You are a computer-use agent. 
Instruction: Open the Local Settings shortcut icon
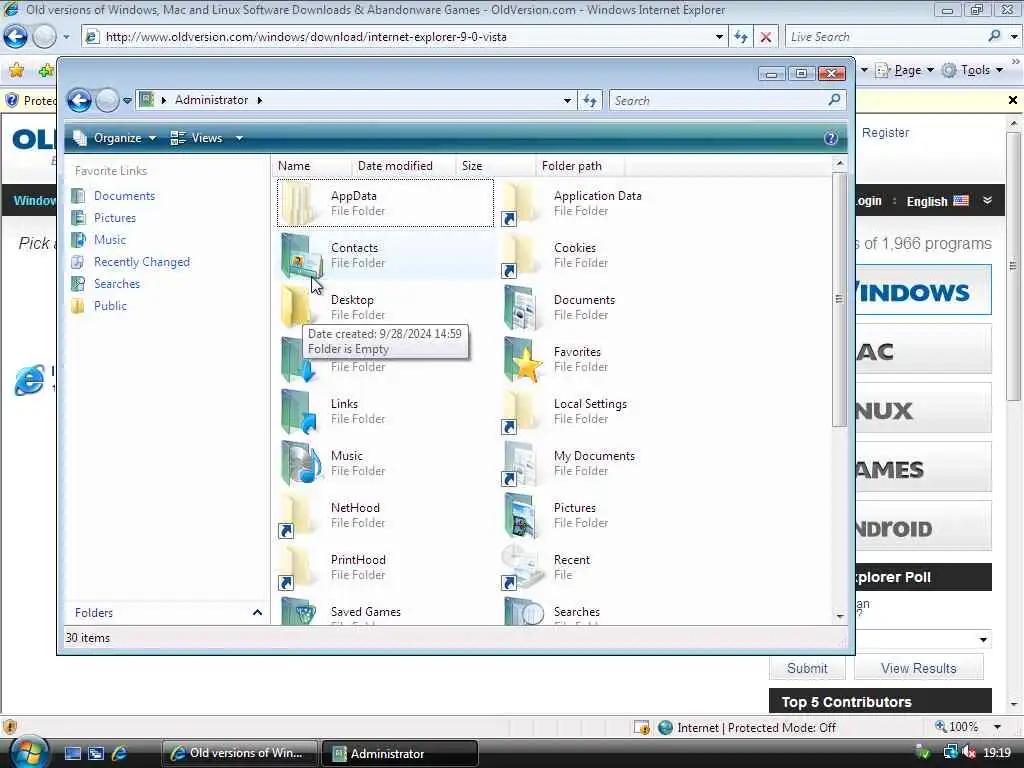(x=520, y=411)
